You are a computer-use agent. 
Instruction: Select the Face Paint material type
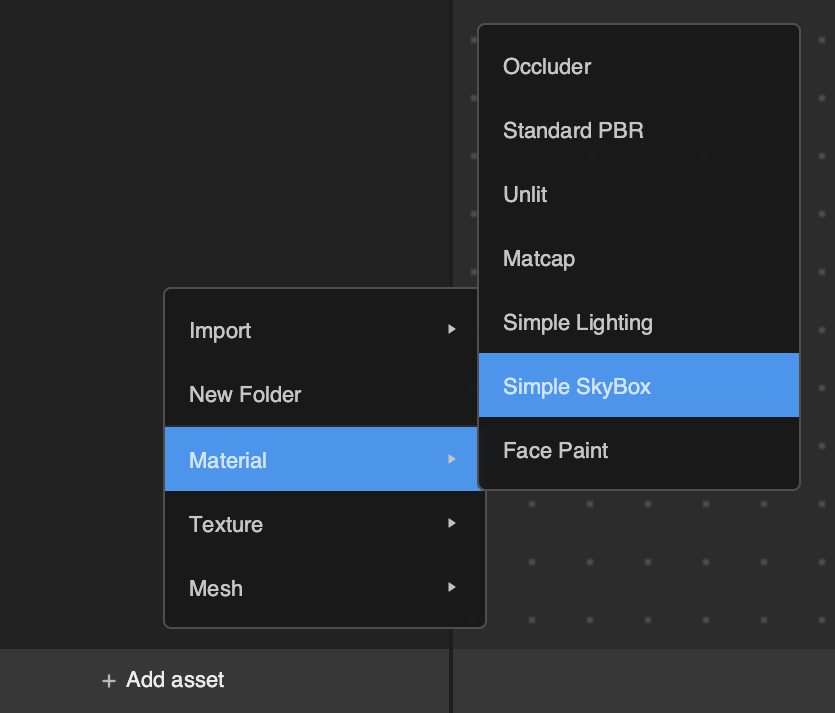coord(555,450)
